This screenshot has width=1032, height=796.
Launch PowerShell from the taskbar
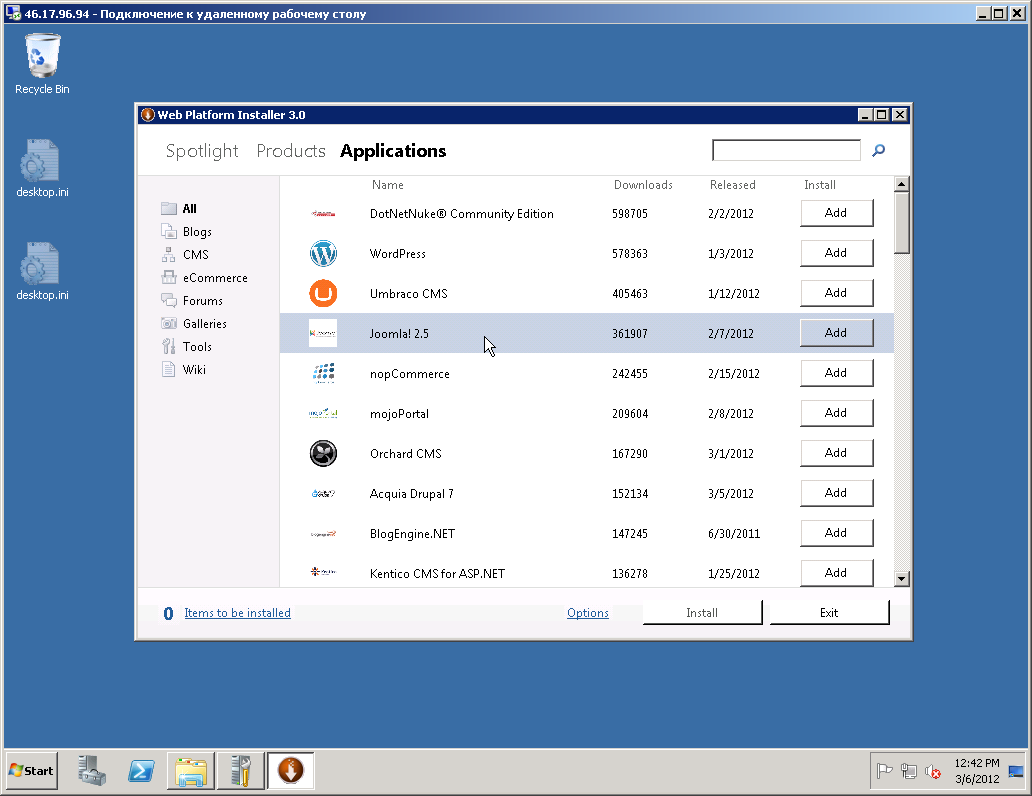coord(141,770)
